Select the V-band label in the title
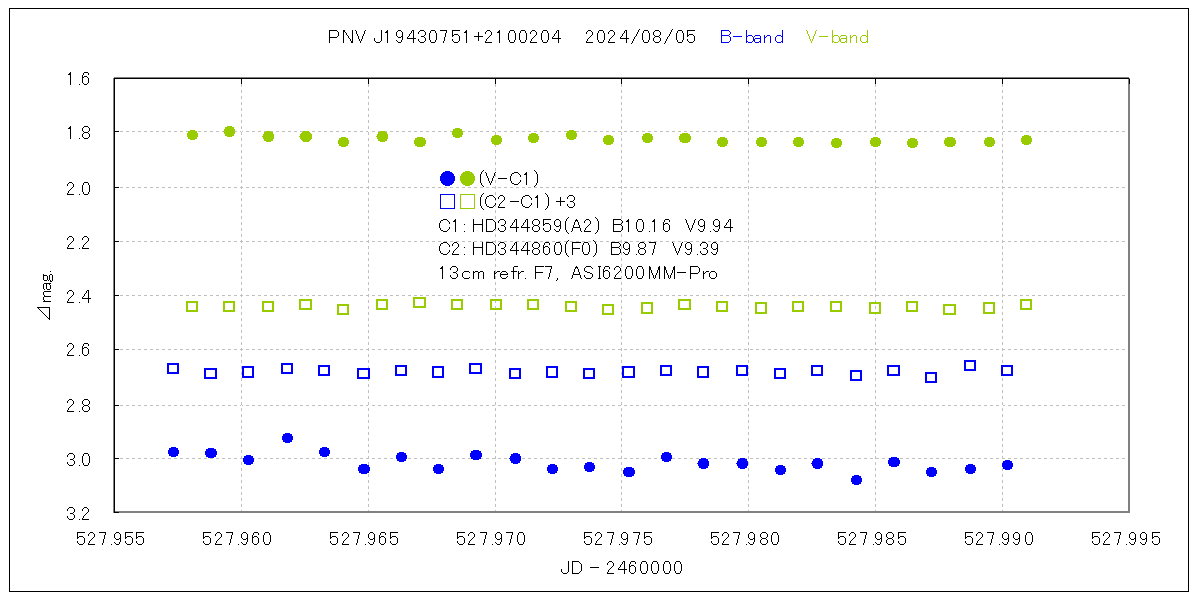This screenshot has width=1200, height=600. click(837, 38)
